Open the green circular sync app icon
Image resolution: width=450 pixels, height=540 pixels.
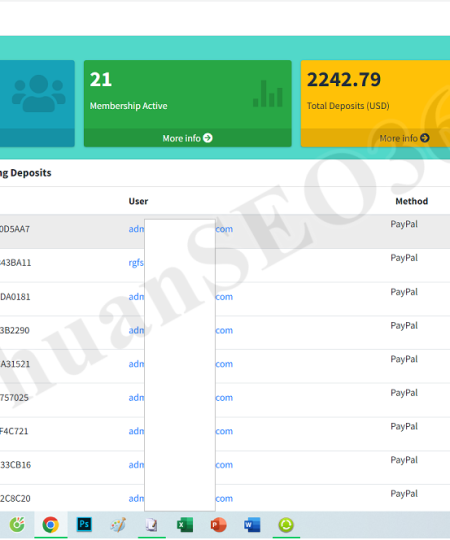click(286, 525)
